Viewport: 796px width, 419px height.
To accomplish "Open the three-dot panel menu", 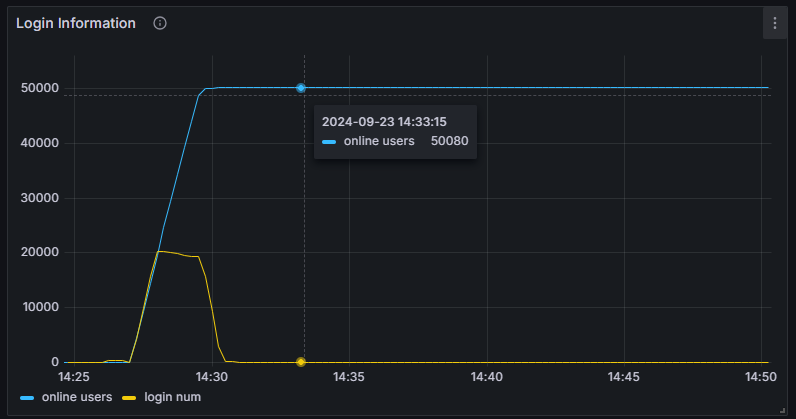I will (x=774, y=23).
